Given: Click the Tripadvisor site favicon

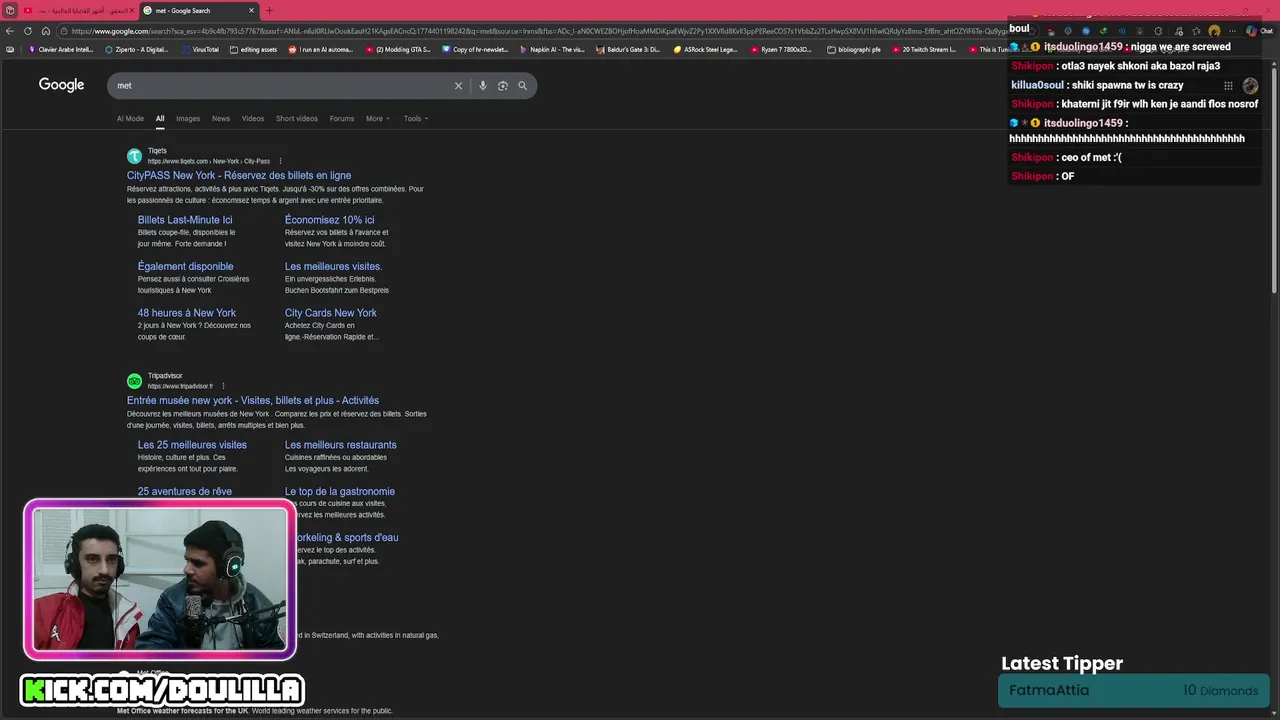Looking at the screenshot, I should click(x=134, y=381).
